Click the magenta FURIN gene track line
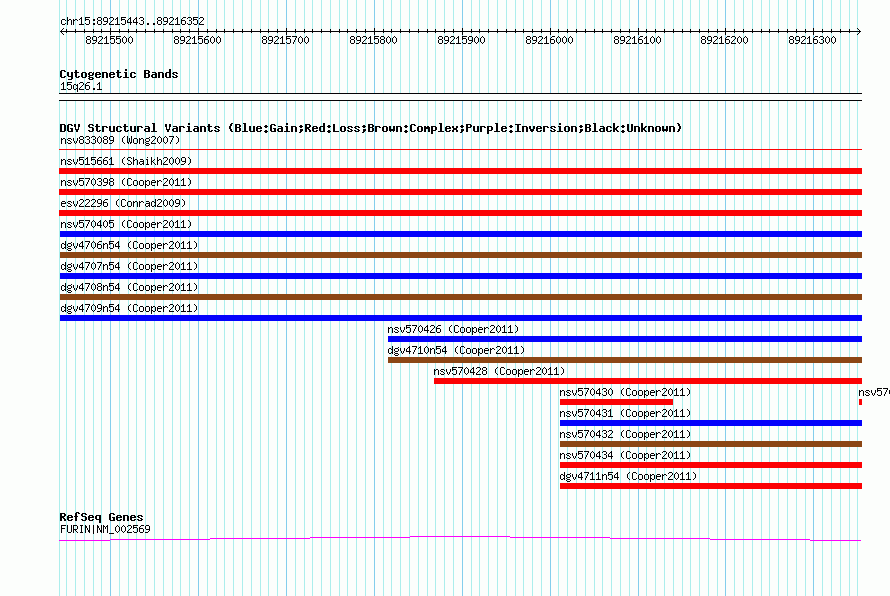The width and height of the screenshot is (890, 596). (x=460, y=538)
